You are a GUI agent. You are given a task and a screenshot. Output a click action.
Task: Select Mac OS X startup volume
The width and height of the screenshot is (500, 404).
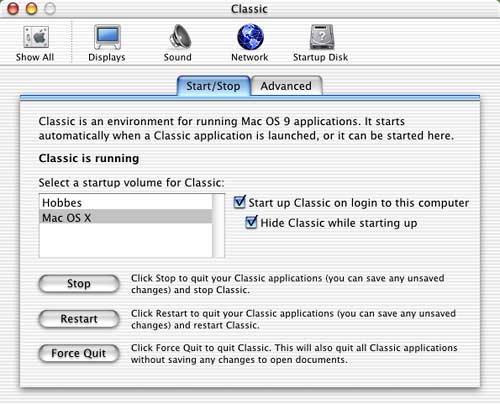pos(126,217)
